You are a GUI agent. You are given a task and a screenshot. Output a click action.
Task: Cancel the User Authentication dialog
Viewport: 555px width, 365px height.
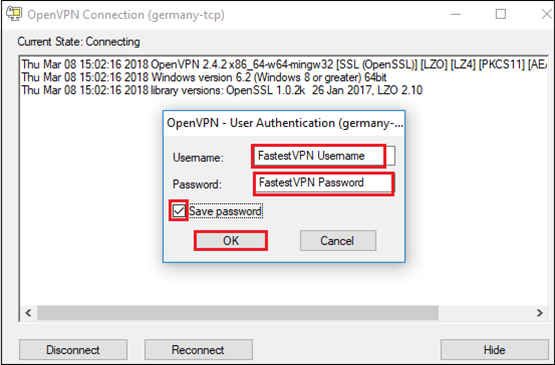pyautogui.click(x=338, y=241)
